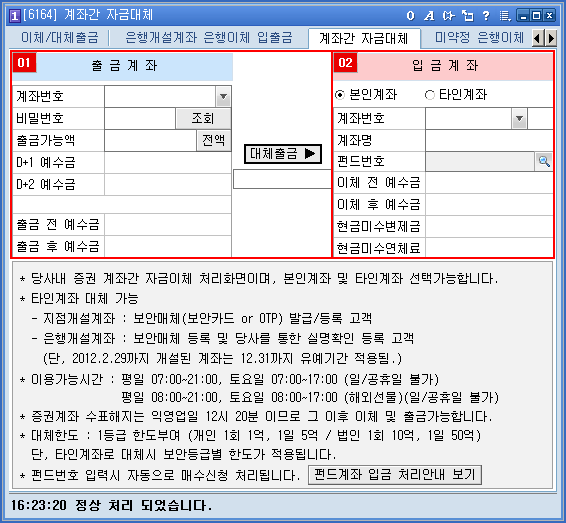Click the detach window arrow icon
This screenshot has height=523, width=566.
pyautogui.click(x=467, y=16)
